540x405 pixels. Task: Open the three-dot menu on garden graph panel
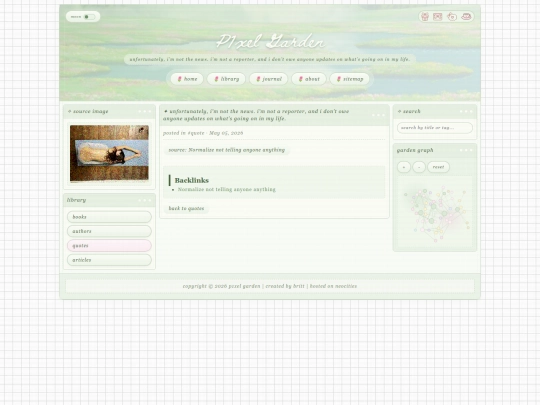pos(466,150)
